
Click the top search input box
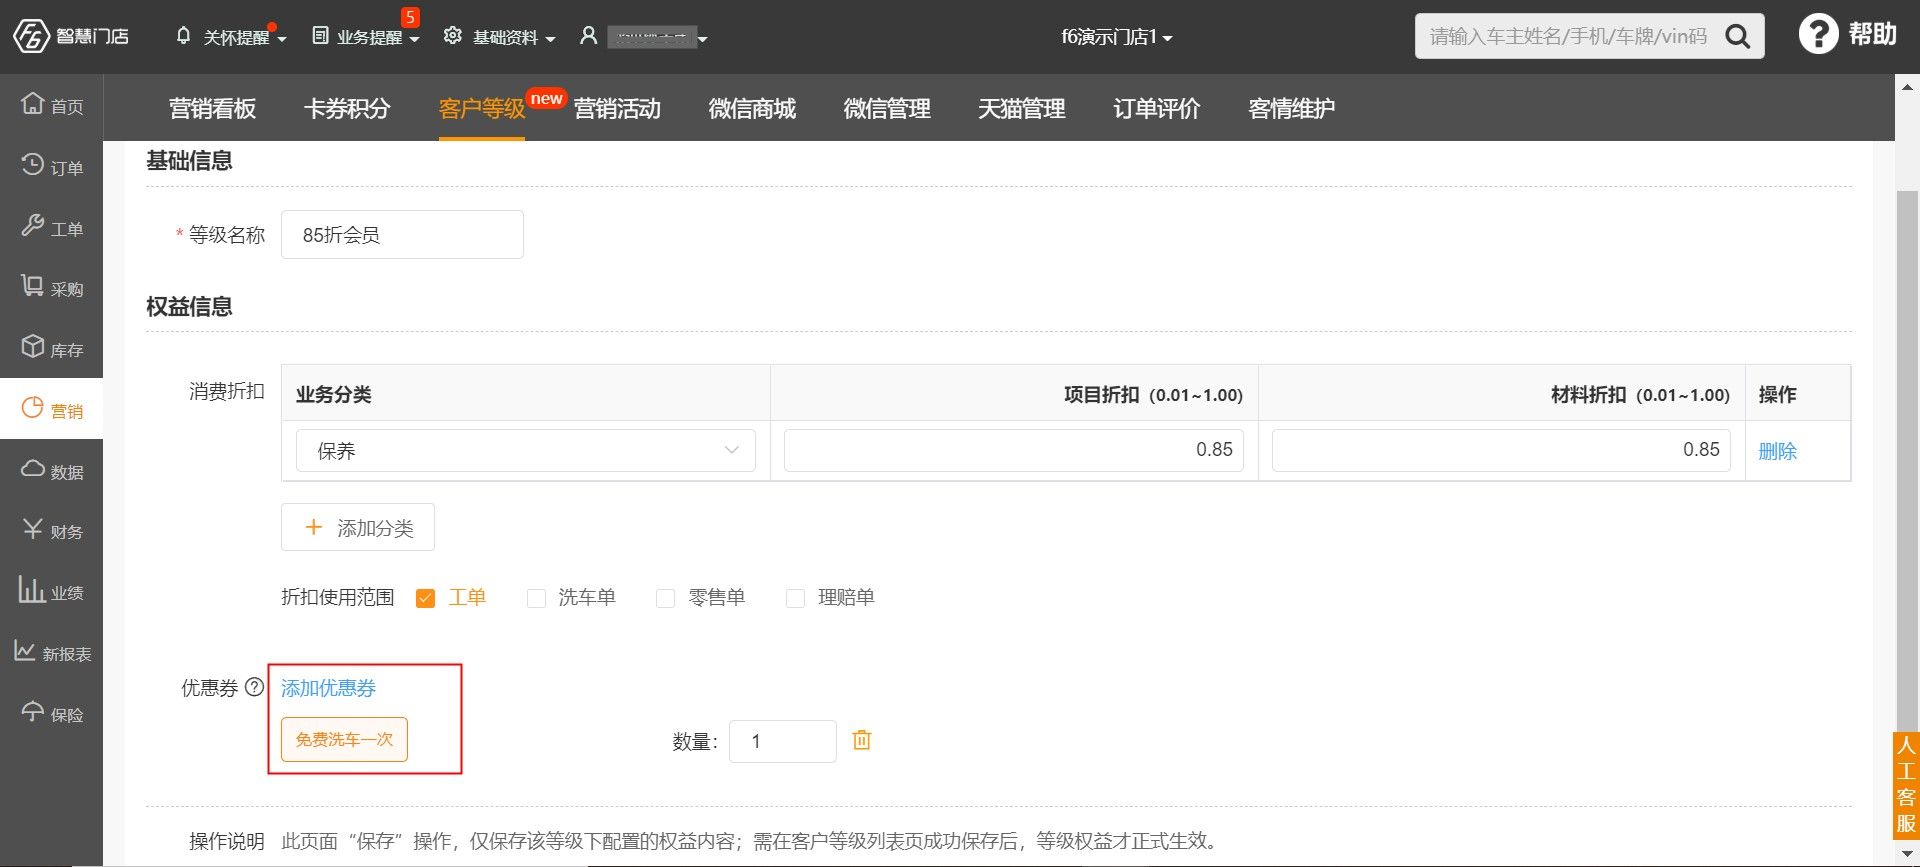[x=1570, y=37]
